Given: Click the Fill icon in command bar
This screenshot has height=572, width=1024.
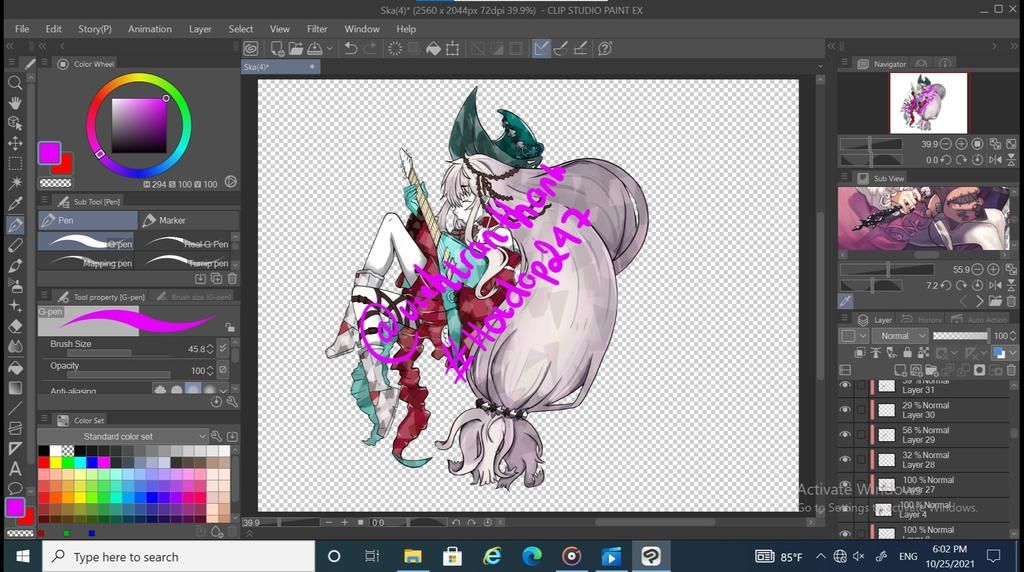Looking at the screenshot, I should 433,48.
